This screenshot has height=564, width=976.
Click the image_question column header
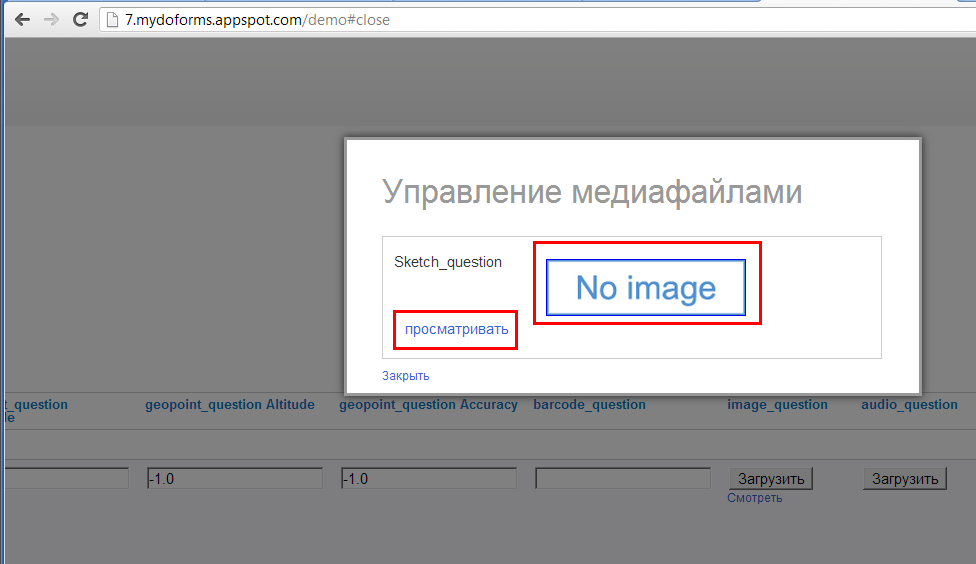tap(777, 405)
